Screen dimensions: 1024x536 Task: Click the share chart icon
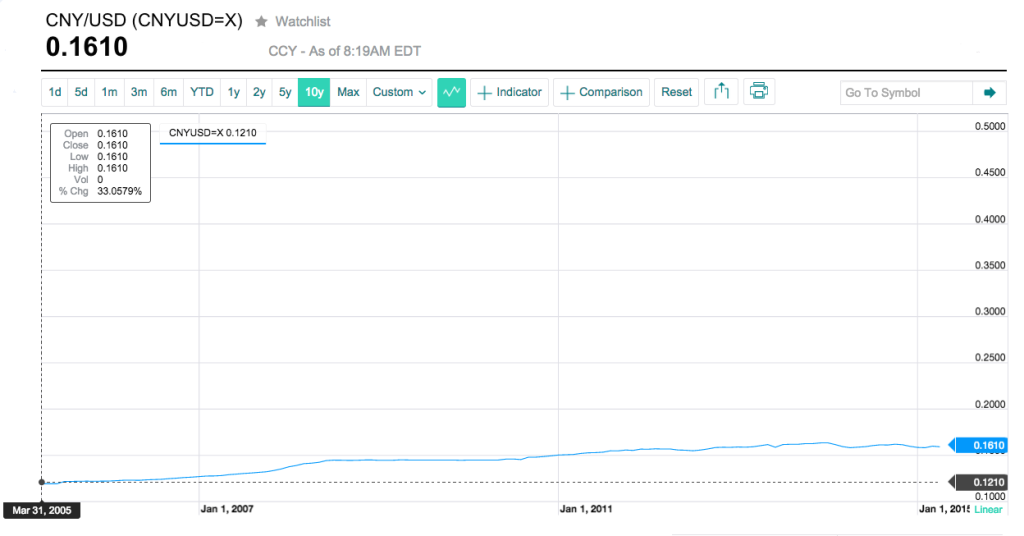click(721, 92)
